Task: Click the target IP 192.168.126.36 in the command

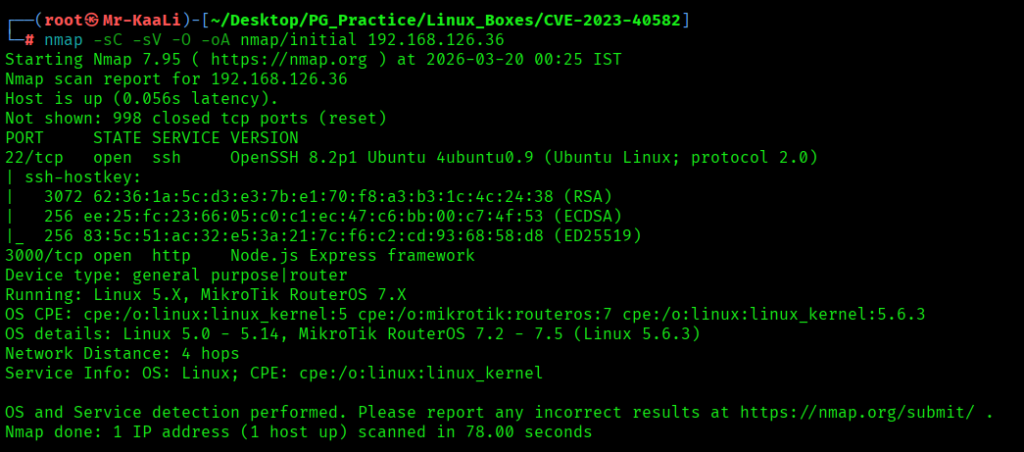Action: tap(436, 39)
